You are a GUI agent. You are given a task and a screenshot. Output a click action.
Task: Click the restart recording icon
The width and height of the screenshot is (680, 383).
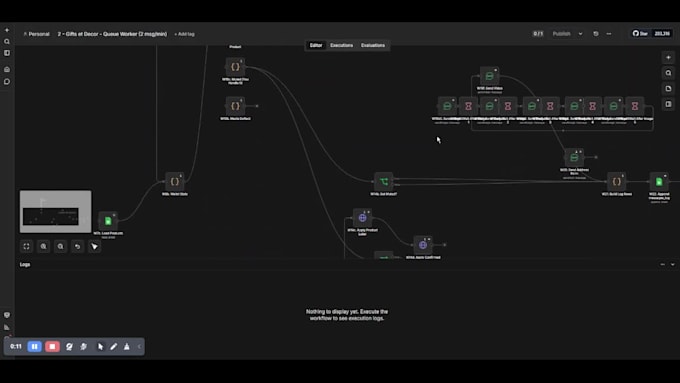(69, 347)
